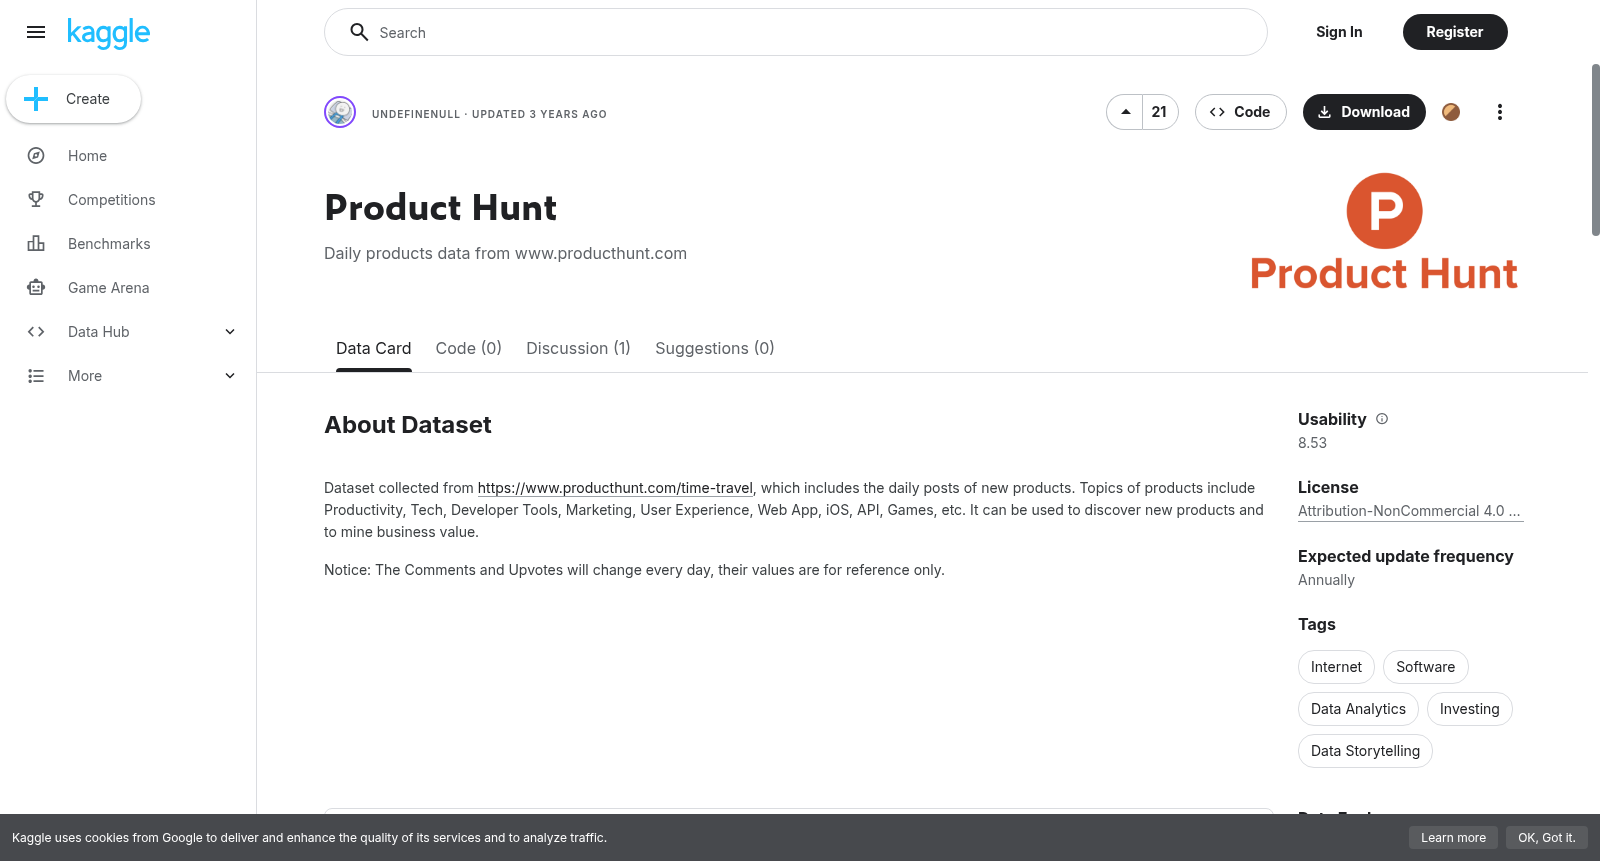Screen dimensions: 1600x861
Task: Select the Investing tag
Action: coord(1469,709)
